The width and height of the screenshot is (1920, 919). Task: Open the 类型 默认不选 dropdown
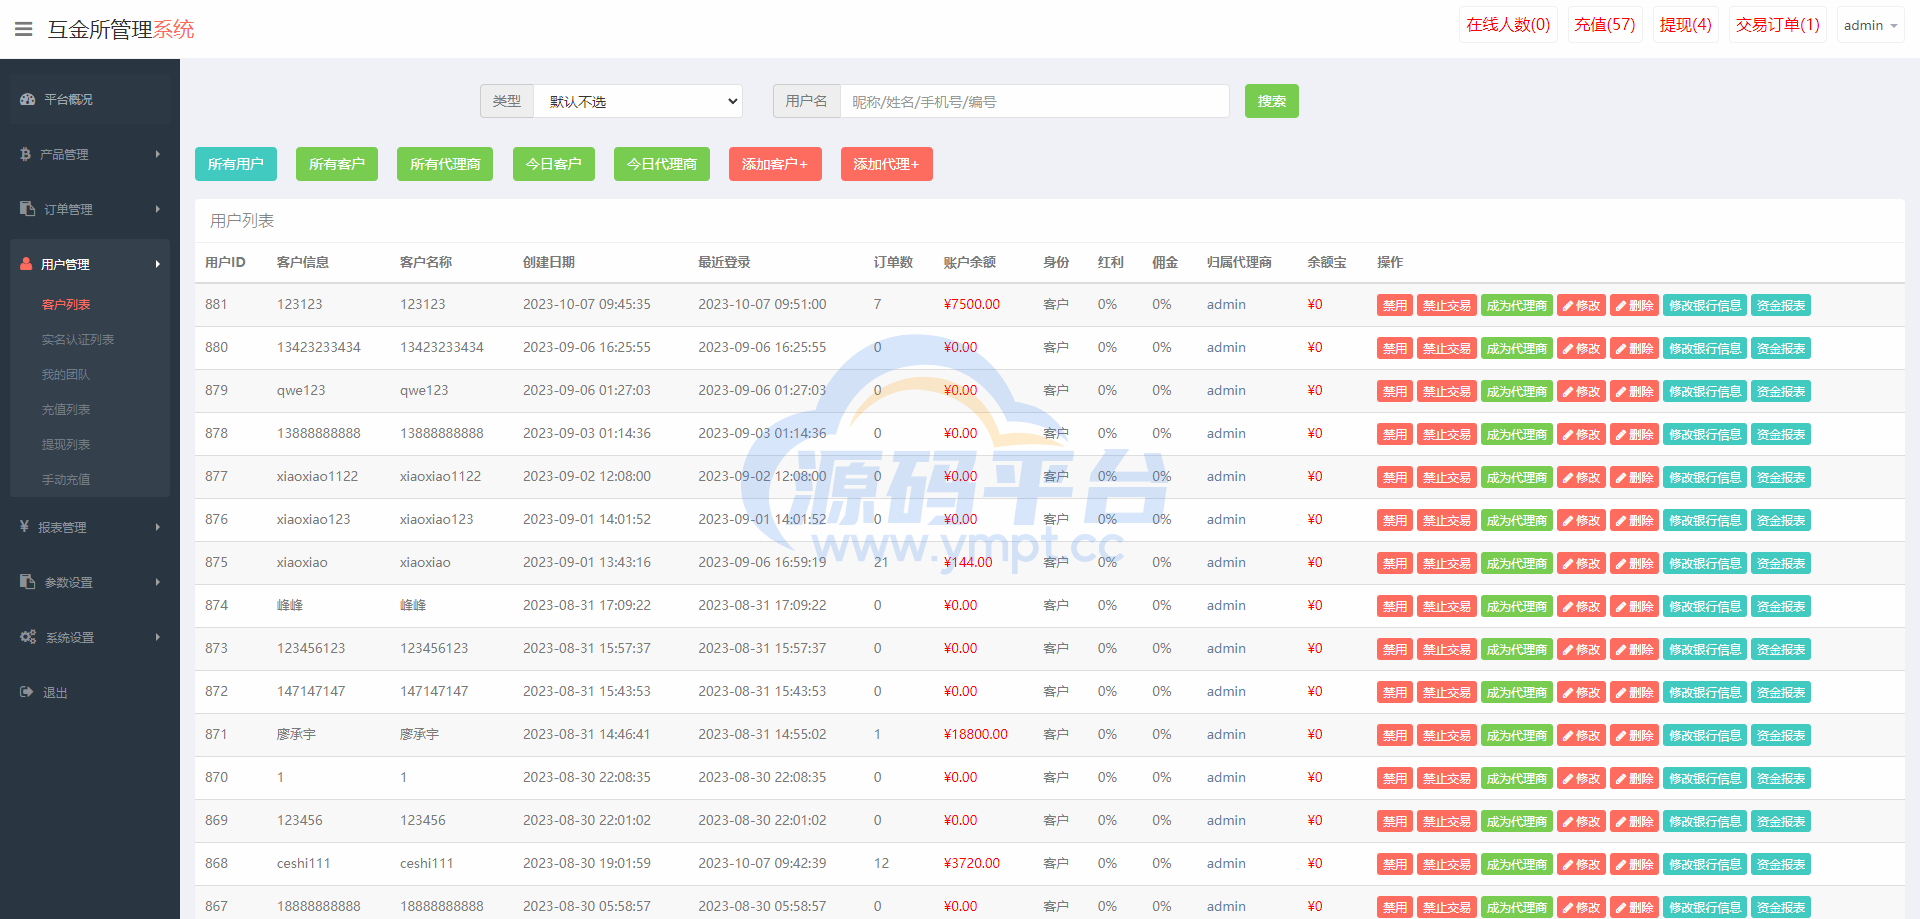point(638,101)
